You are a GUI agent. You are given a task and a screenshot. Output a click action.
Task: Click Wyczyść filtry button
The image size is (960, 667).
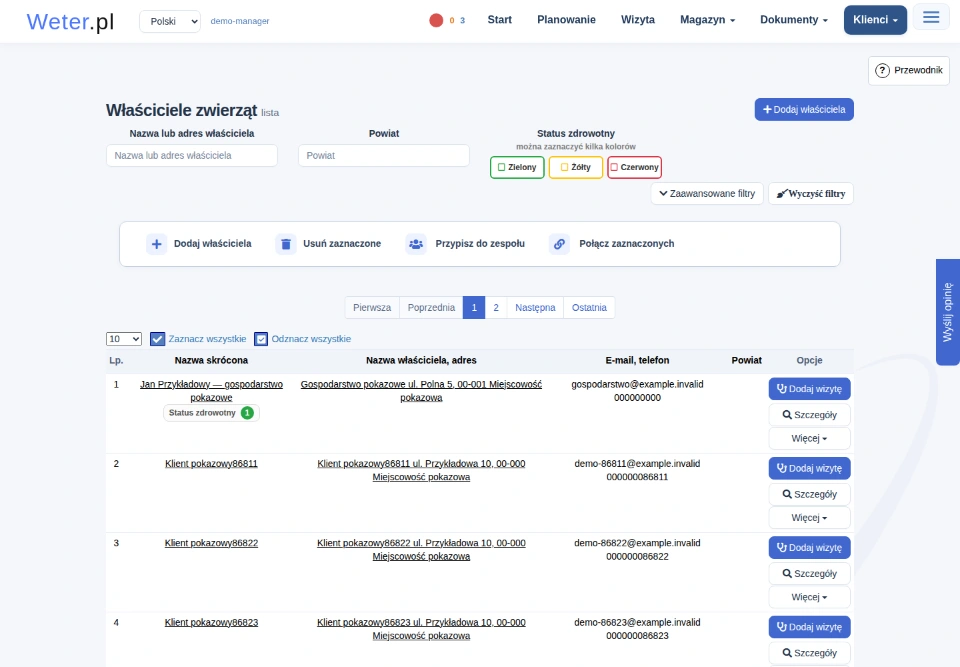click(811, 194)
